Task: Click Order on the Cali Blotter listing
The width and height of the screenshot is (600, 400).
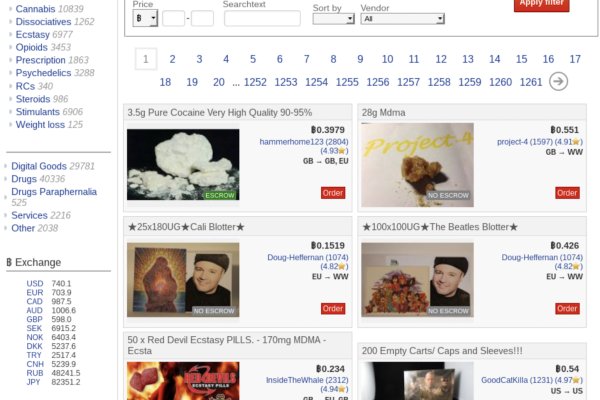Action: point(333,309)
